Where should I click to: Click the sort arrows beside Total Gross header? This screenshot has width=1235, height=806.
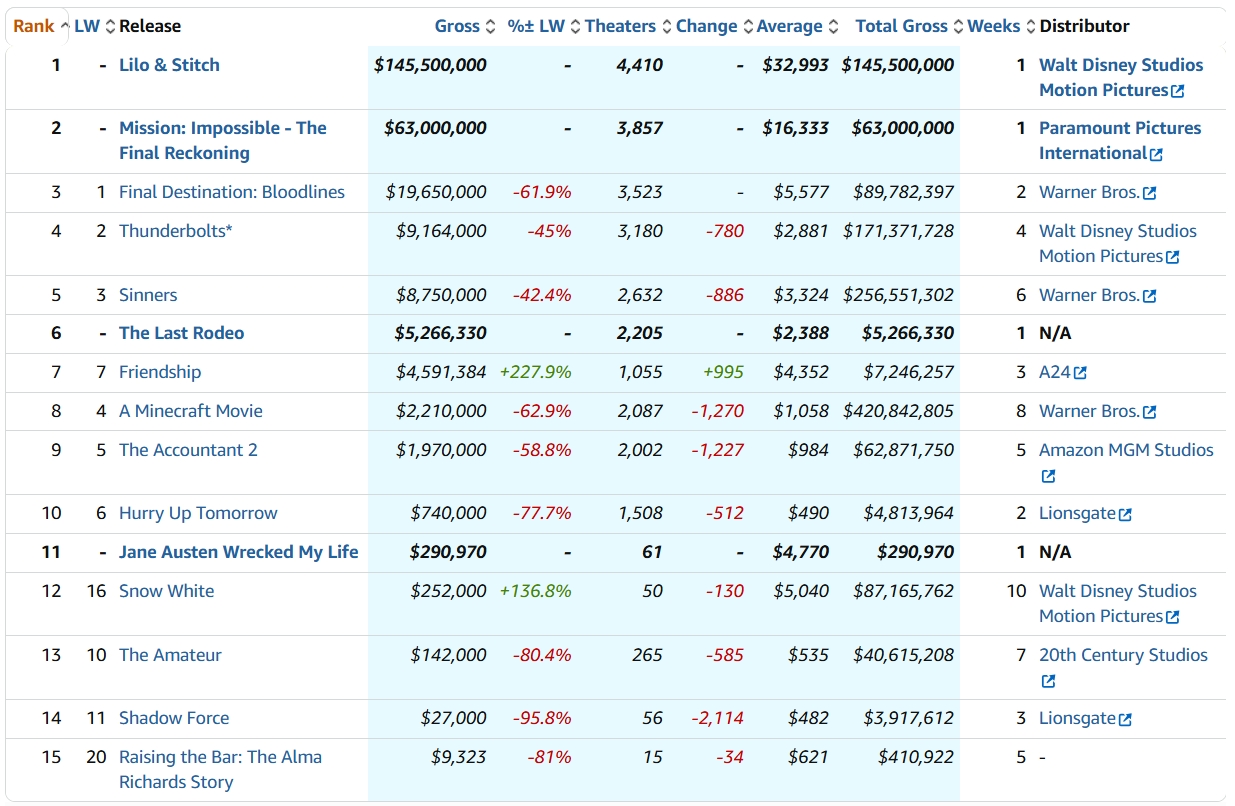click(957, 26)
